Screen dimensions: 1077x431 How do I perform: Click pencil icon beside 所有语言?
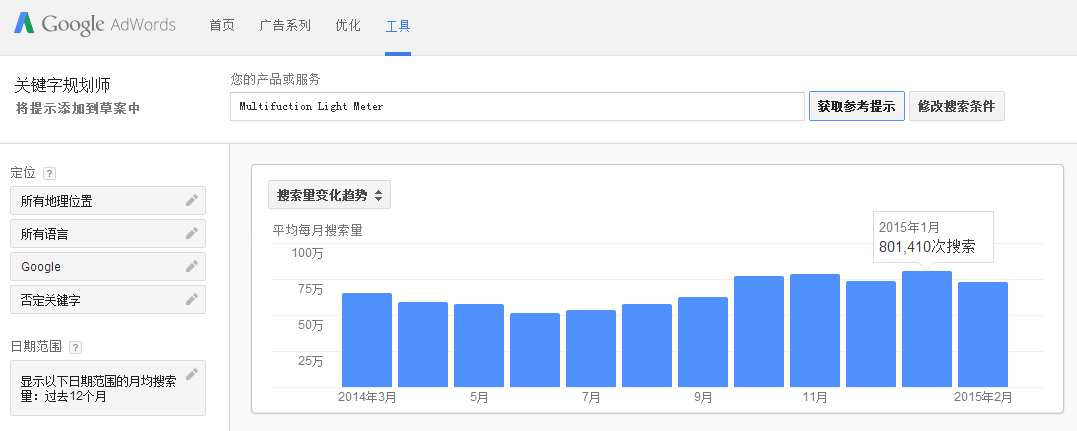point(192,233)
